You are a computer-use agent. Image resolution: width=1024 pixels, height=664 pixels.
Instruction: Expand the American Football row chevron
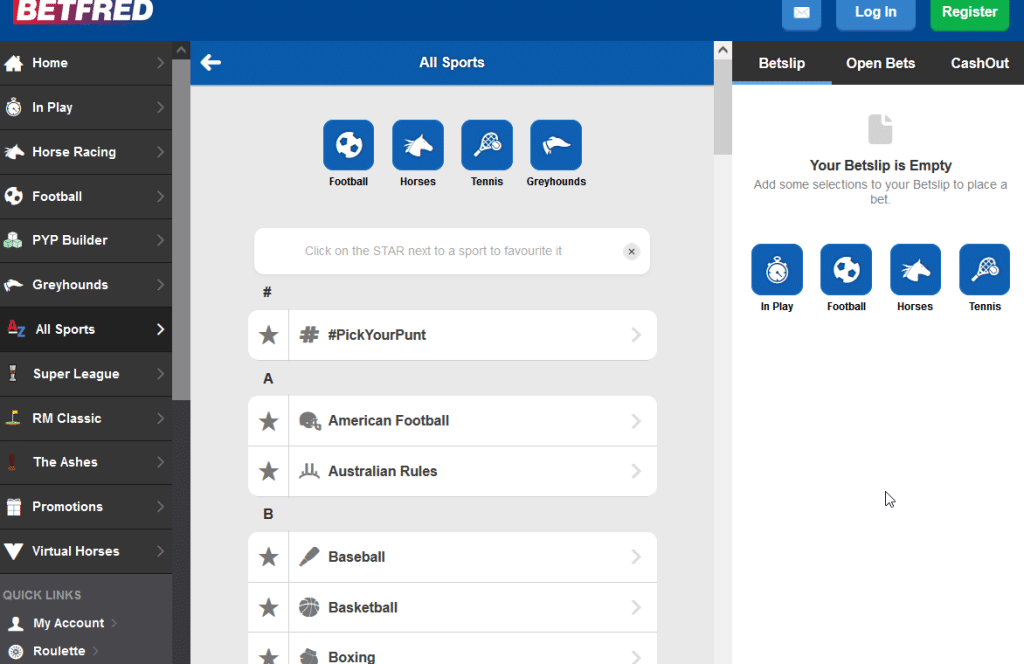pyautogui.click(x=636, y=421)
